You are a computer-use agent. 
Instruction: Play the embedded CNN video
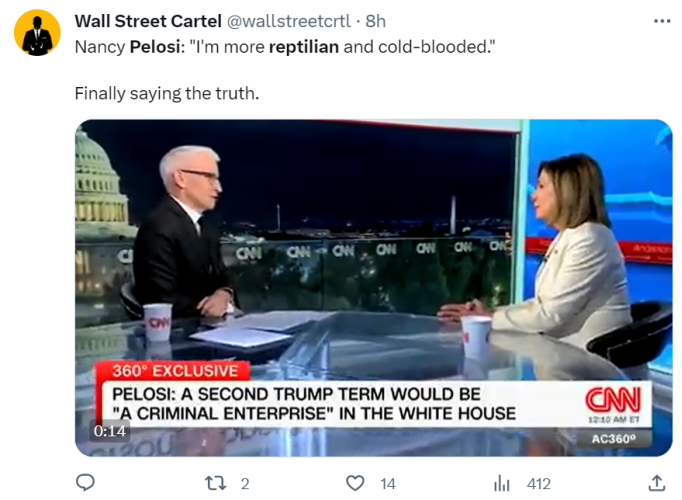coord(374,288)
